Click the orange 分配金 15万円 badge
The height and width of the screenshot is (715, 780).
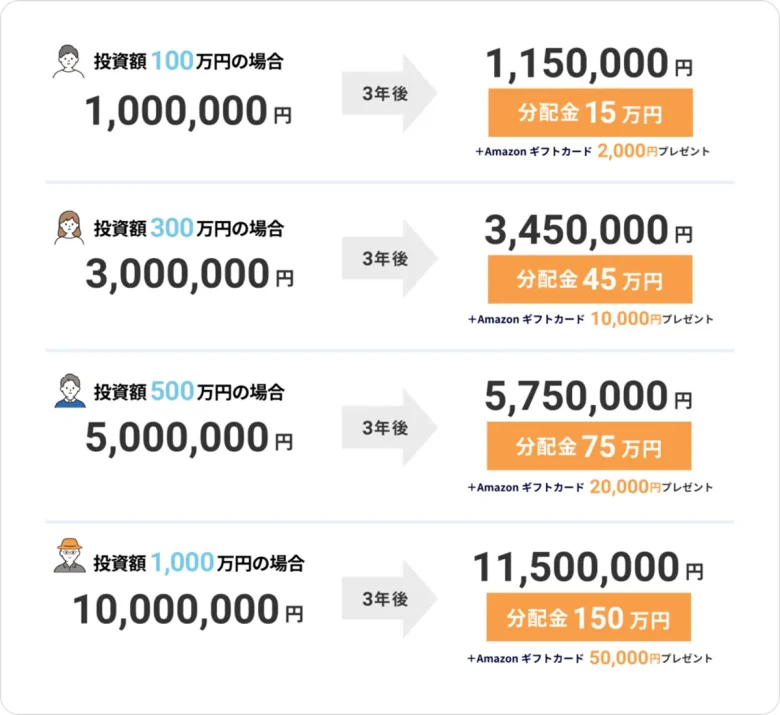[x=589, y=113]
